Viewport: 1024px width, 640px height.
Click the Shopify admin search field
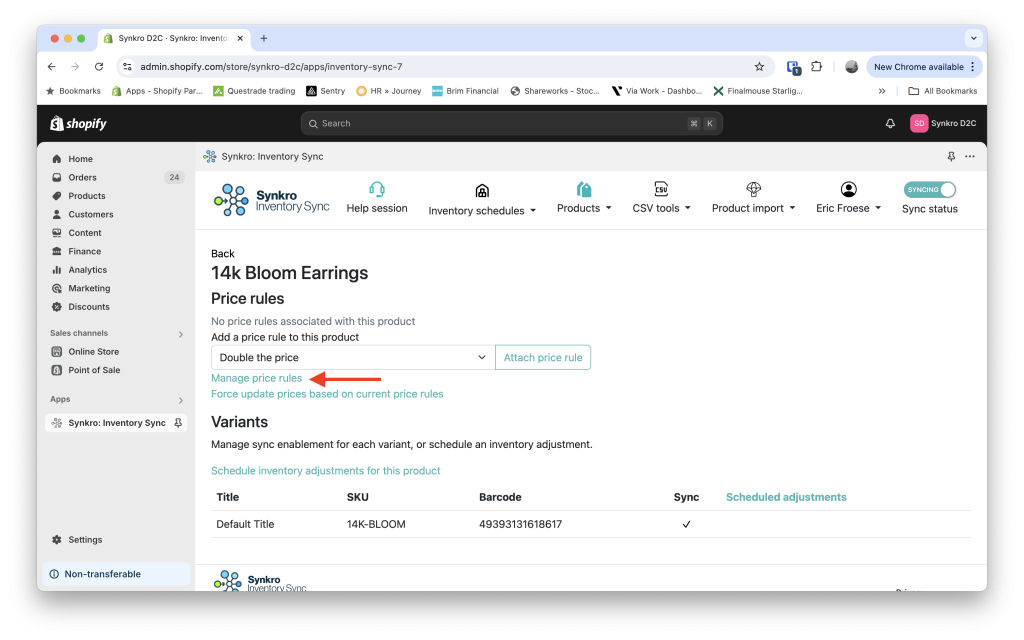pyautogui.click(x=511, y=122)
